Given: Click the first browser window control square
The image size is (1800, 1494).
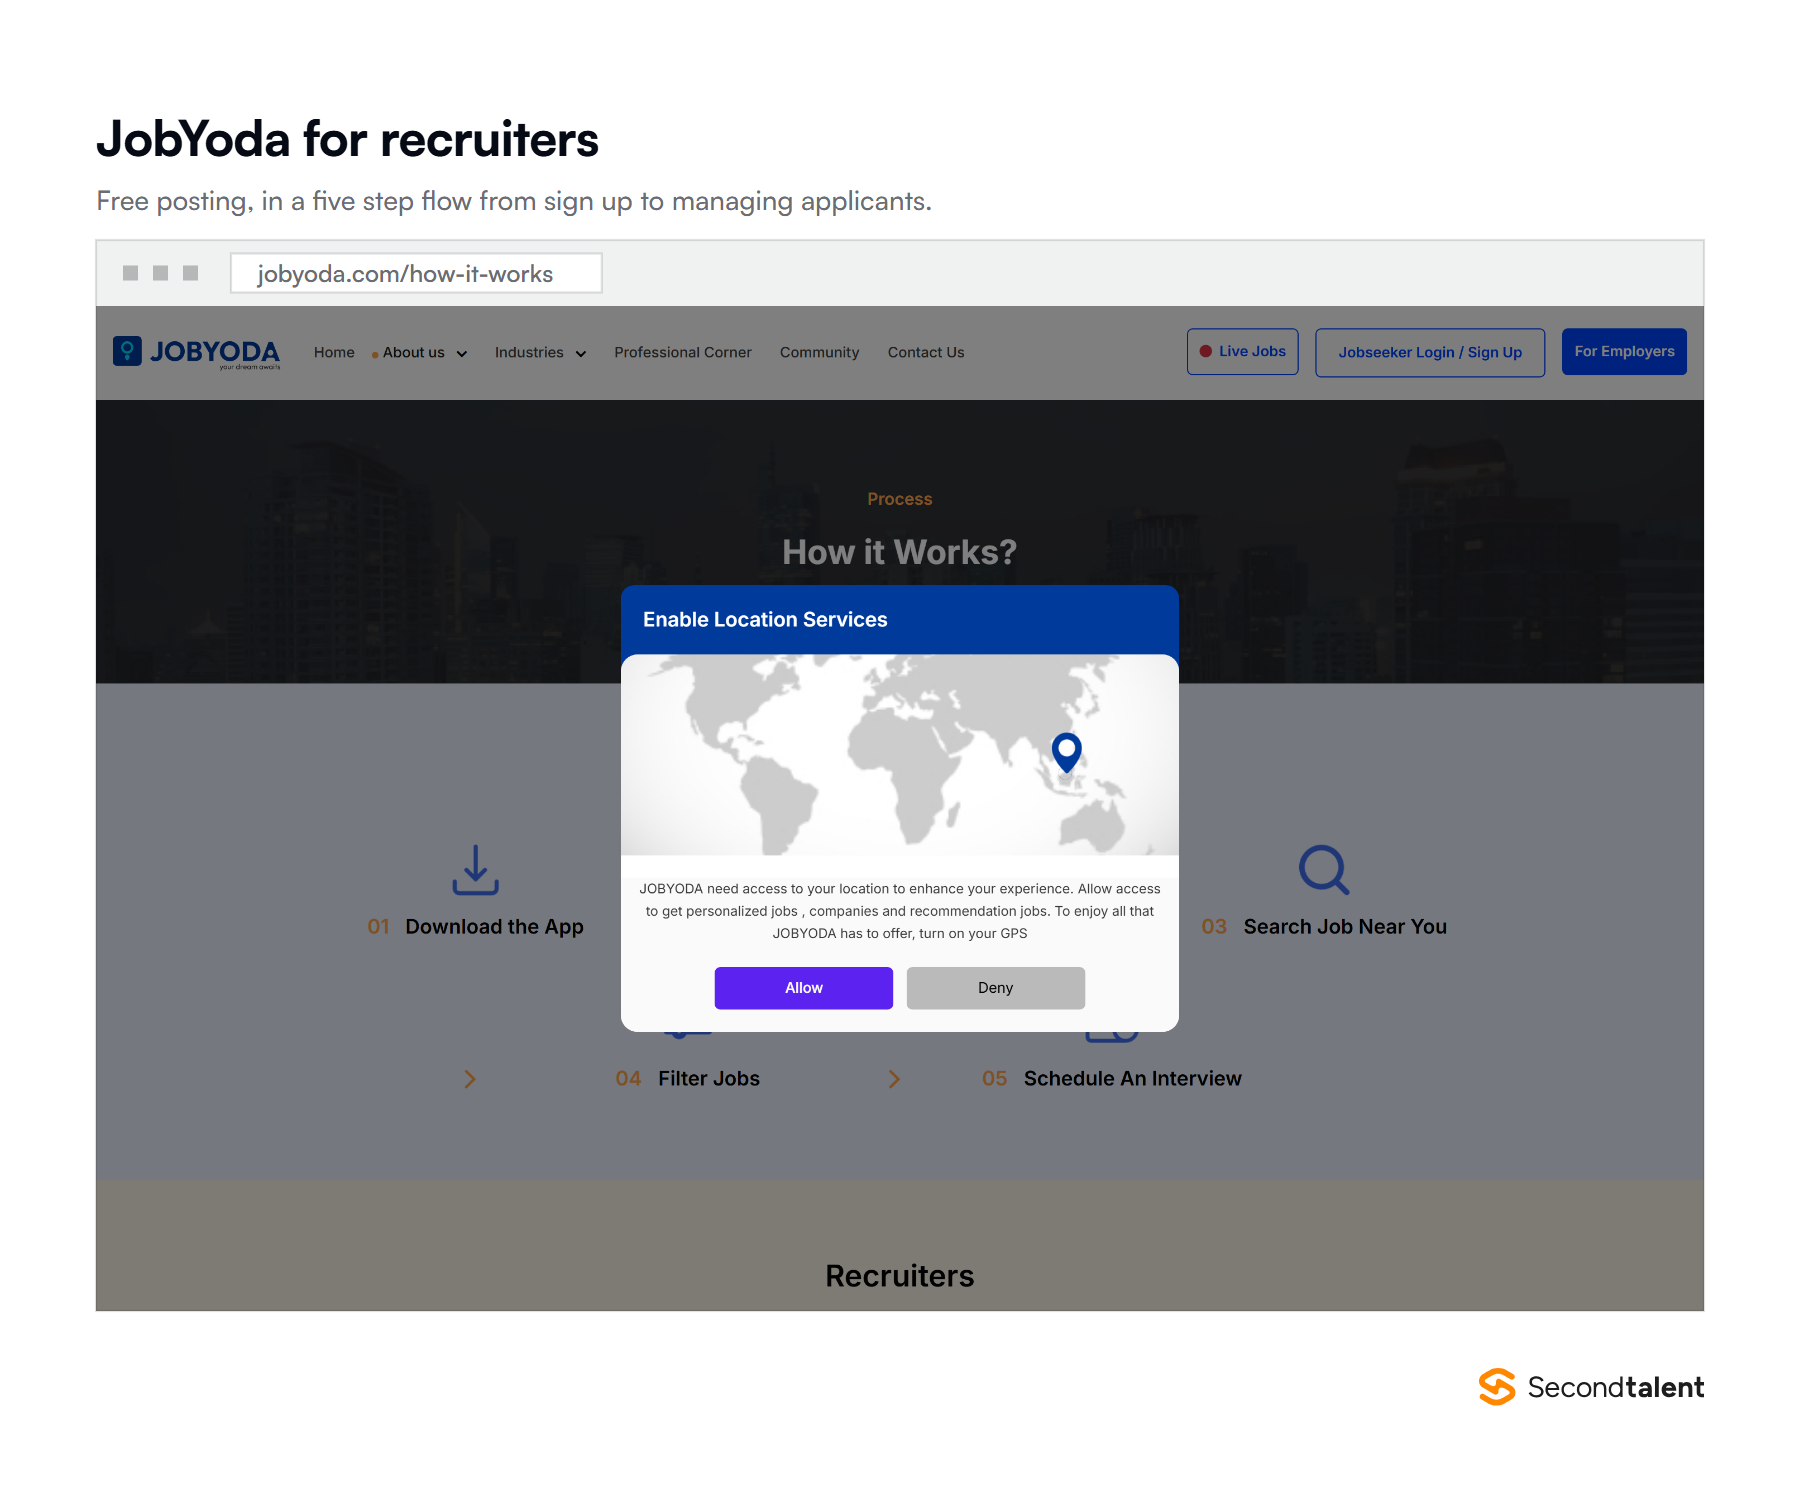Looking at the screenshot, I should (x=130, y=273).
